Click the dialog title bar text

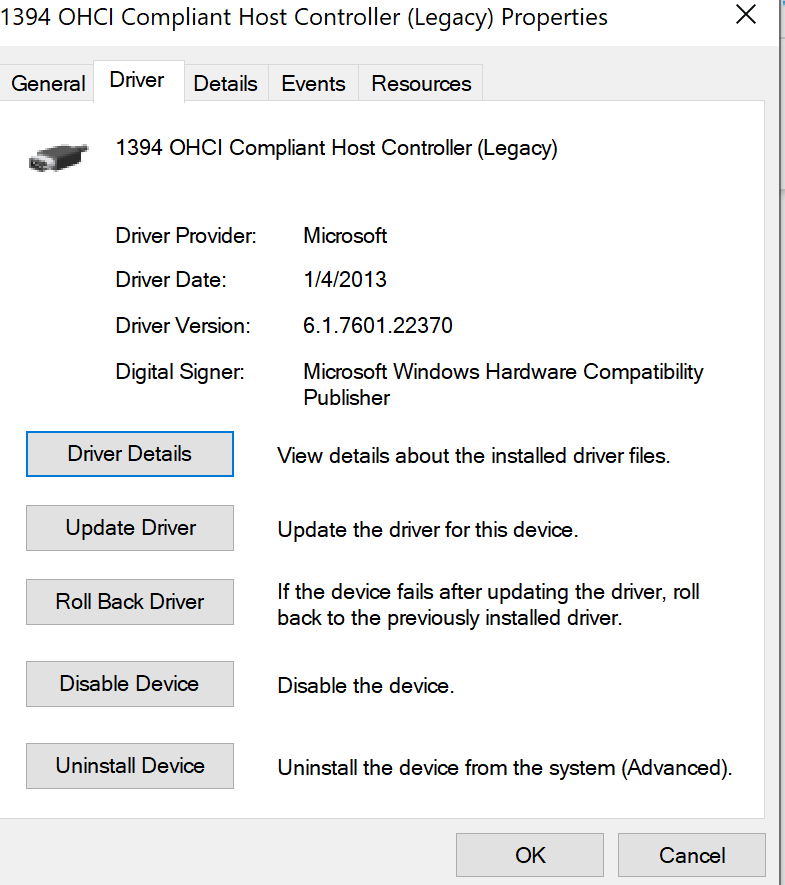click(x=304, y=17)
